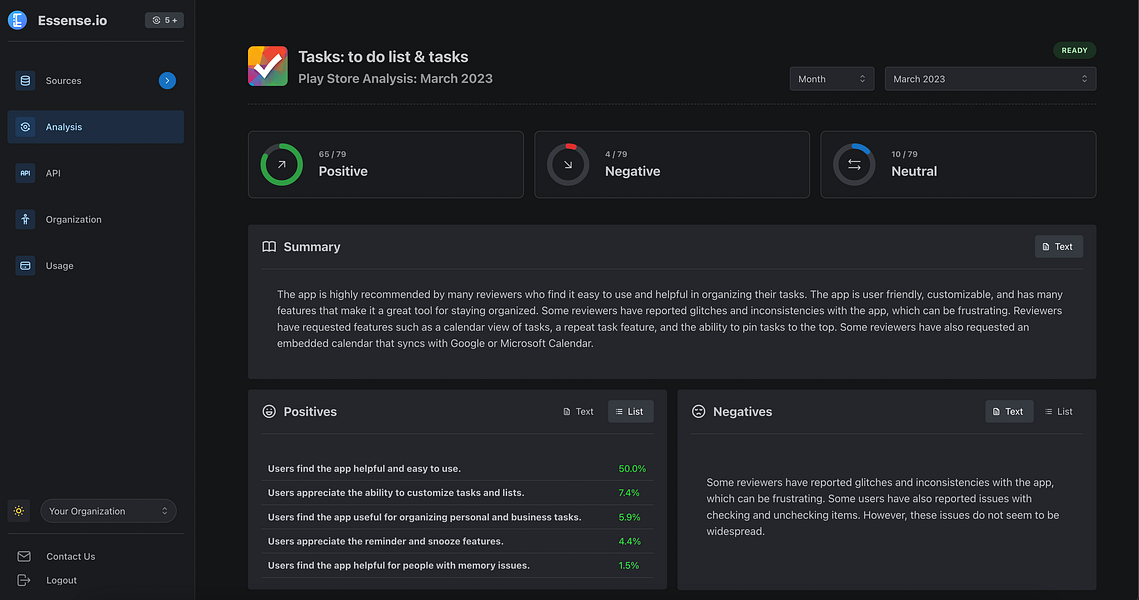Open the Month period dropdown

(x=832, y=79)
